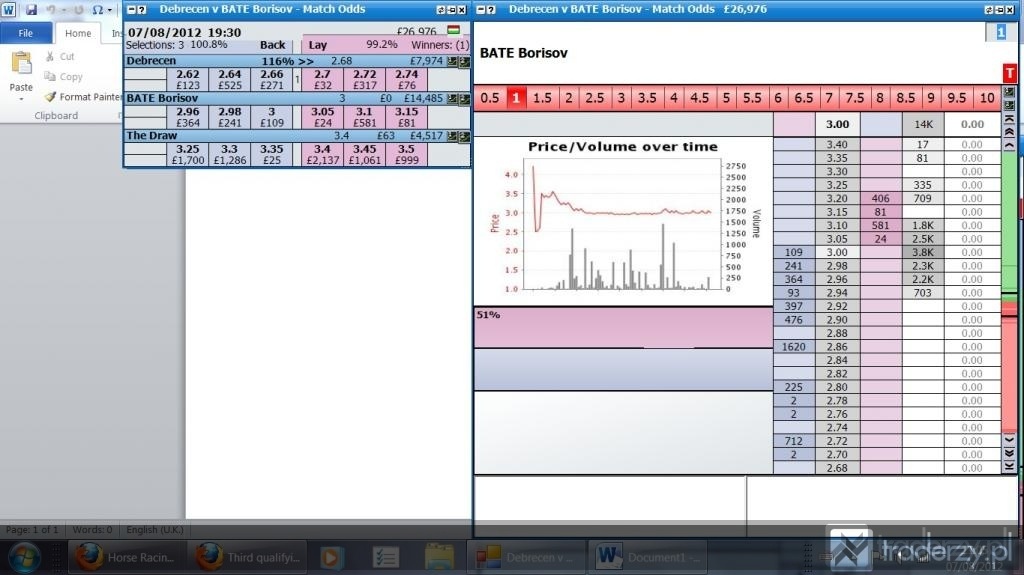Click The Draw selection name

152,136
